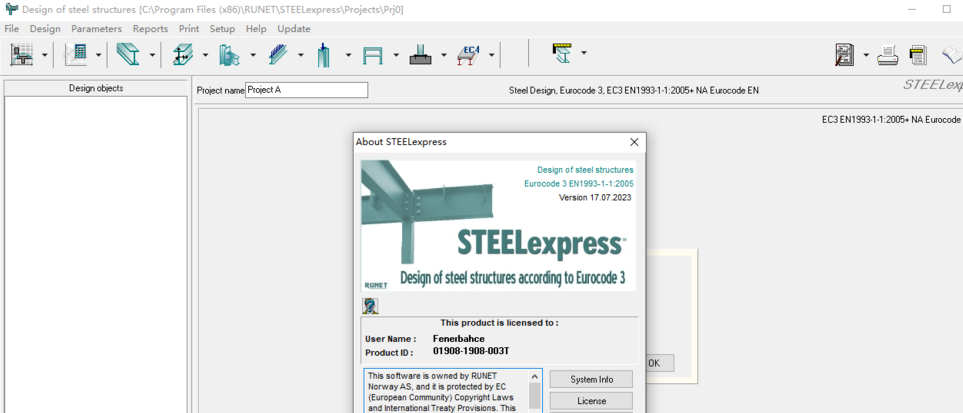
Task: Click 'This product is licensed to :' text
Action: click(499, 323)
